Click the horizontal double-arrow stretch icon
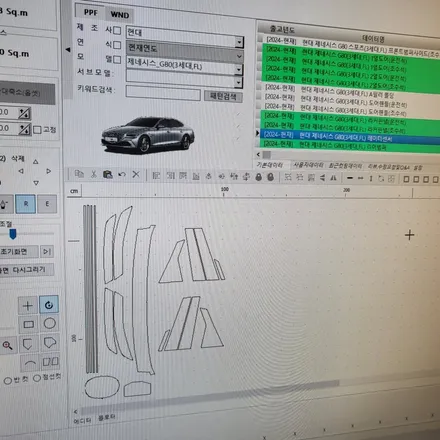 [x=360, y=178]
